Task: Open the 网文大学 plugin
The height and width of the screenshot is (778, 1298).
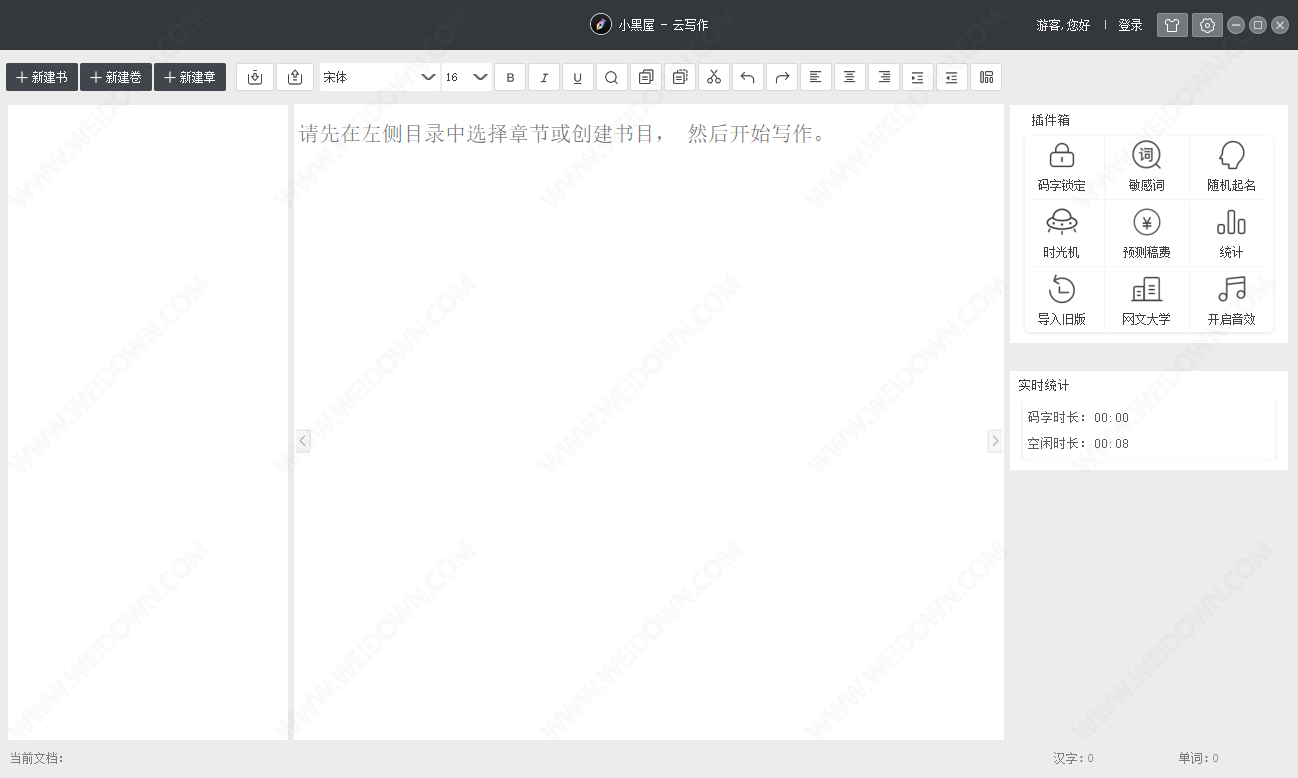Action: pos(1147,301)
